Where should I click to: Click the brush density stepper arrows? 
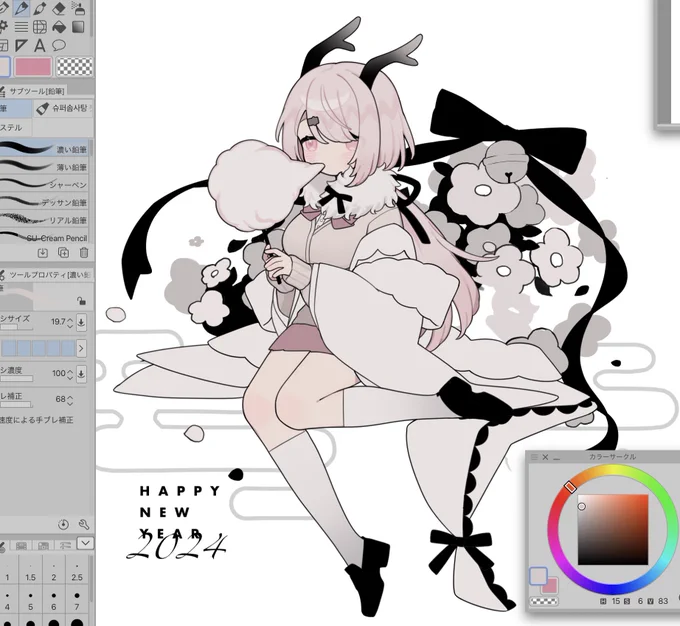(70, 374)
